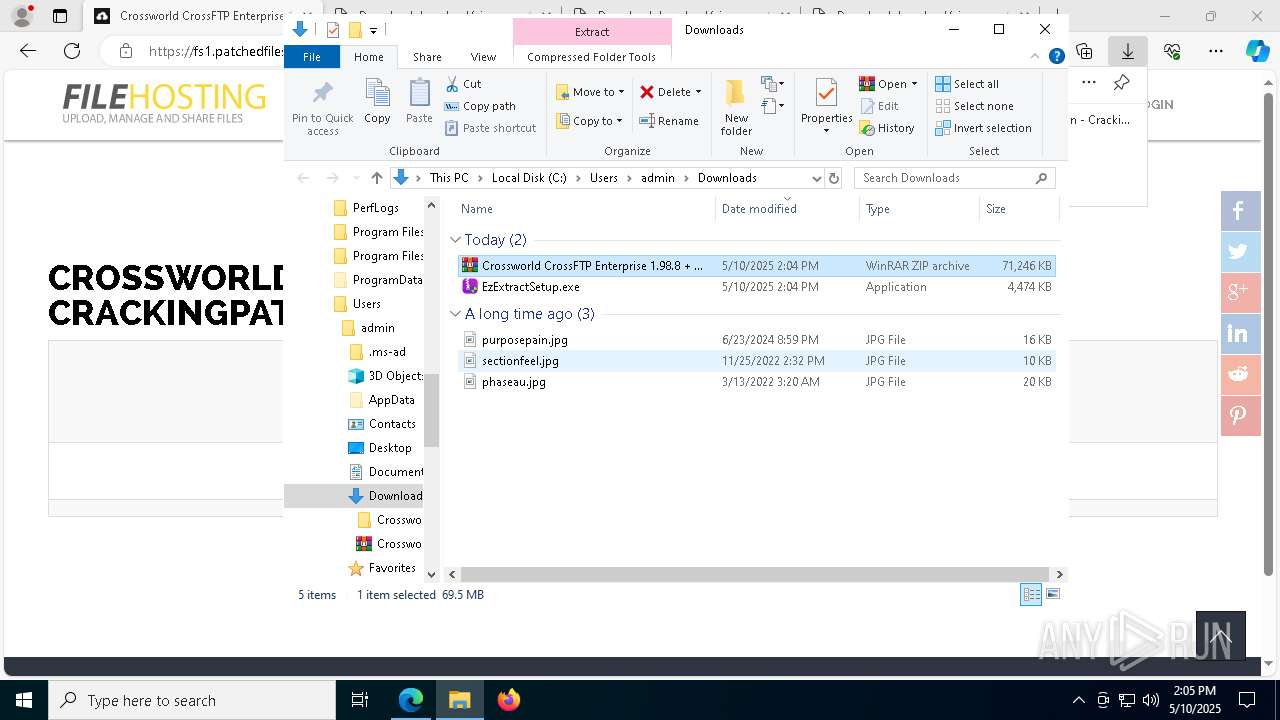Viewport: 1280px width, 720px height.
Task: Click Invert selection in ribbon
Action: point(983,128)
